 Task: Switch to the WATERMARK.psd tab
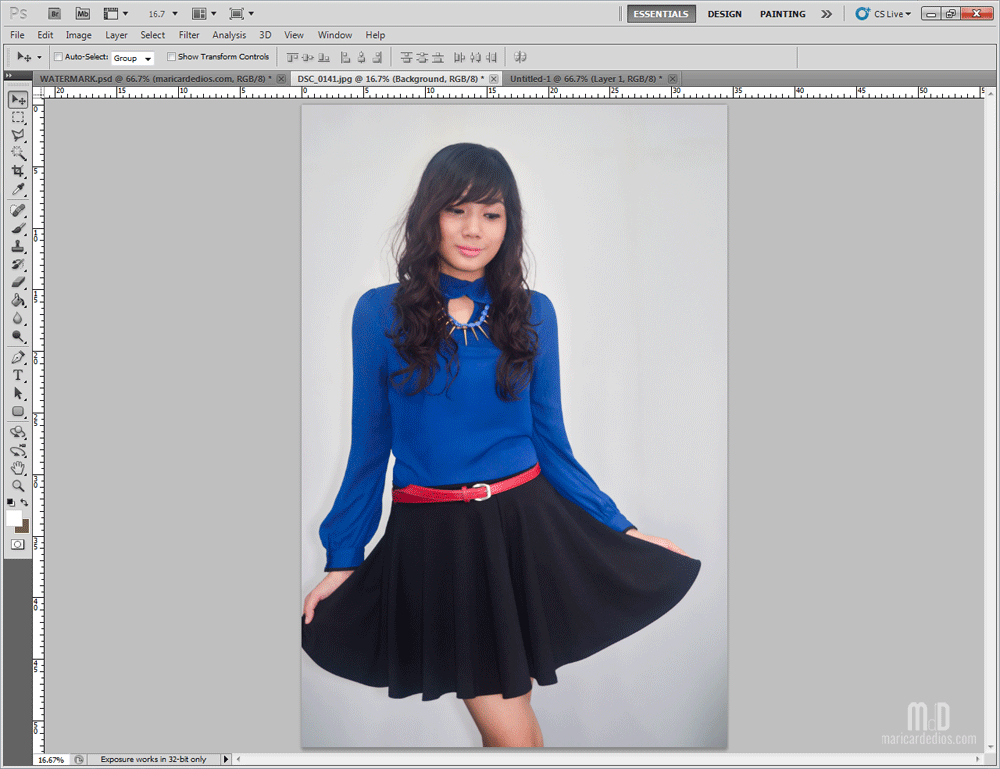click(156, 78)
